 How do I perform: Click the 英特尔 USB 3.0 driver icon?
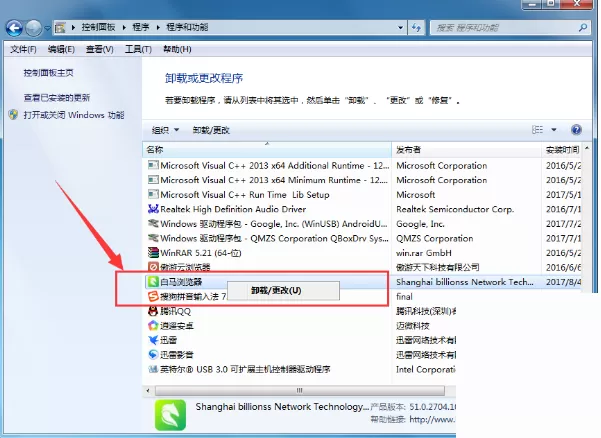point(153,369)
